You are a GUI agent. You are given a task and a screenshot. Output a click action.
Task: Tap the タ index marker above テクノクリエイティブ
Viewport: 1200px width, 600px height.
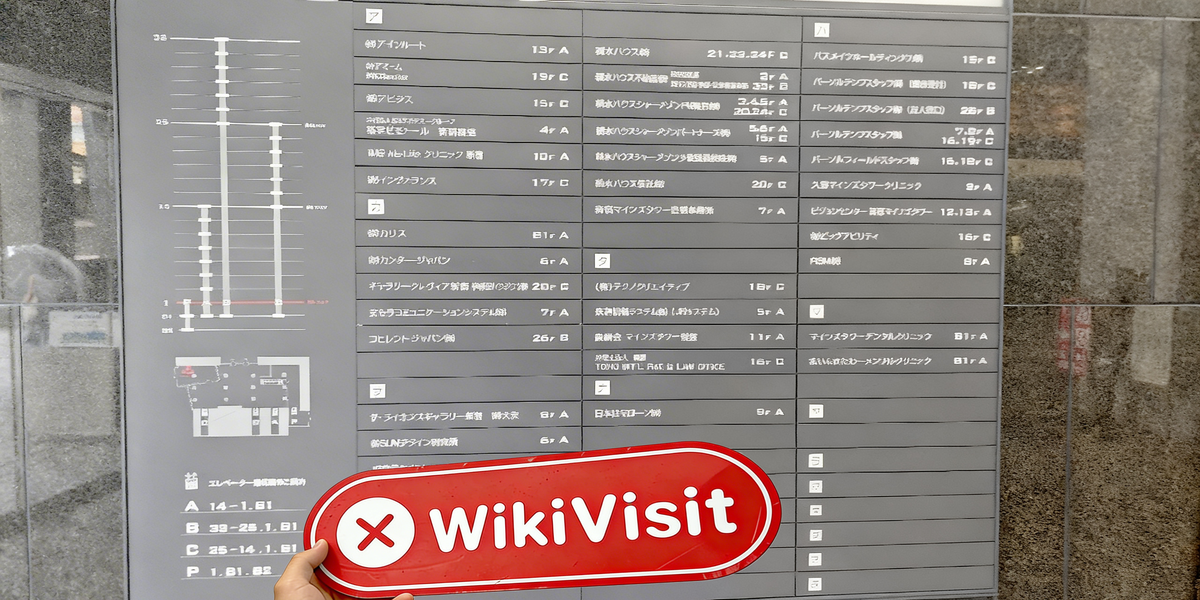click(602, 260)
